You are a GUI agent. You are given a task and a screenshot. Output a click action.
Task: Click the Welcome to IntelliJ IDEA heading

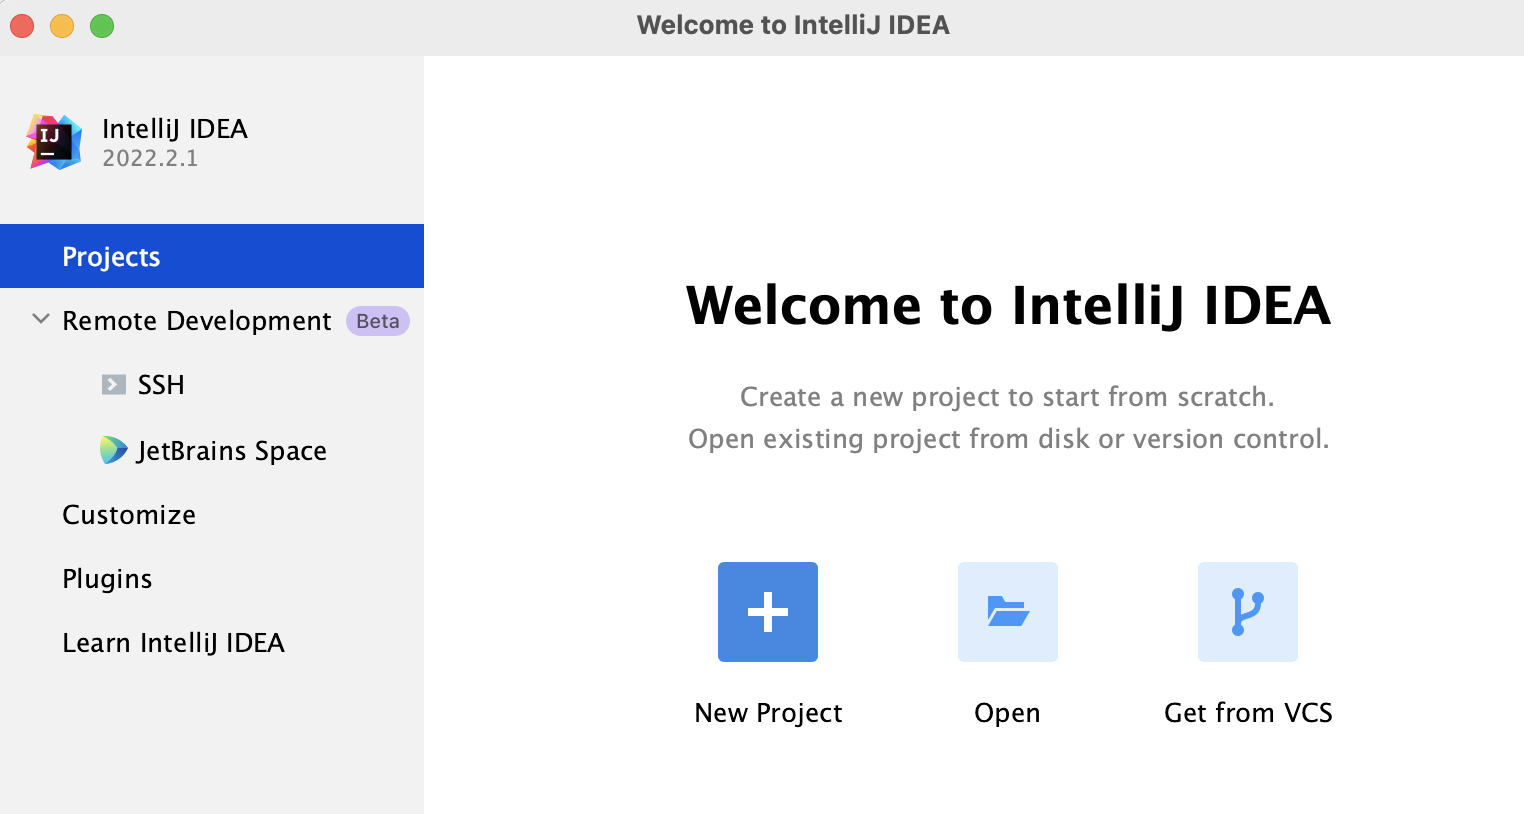(x=1008, y=306)
